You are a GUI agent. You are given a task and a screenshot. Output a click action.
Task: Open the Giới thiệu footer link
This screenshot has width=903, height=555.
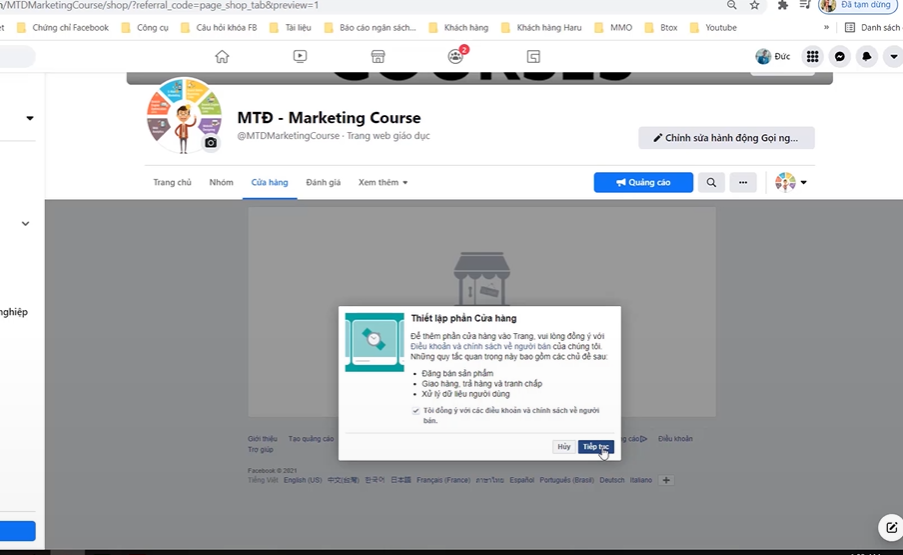(263, 439)
